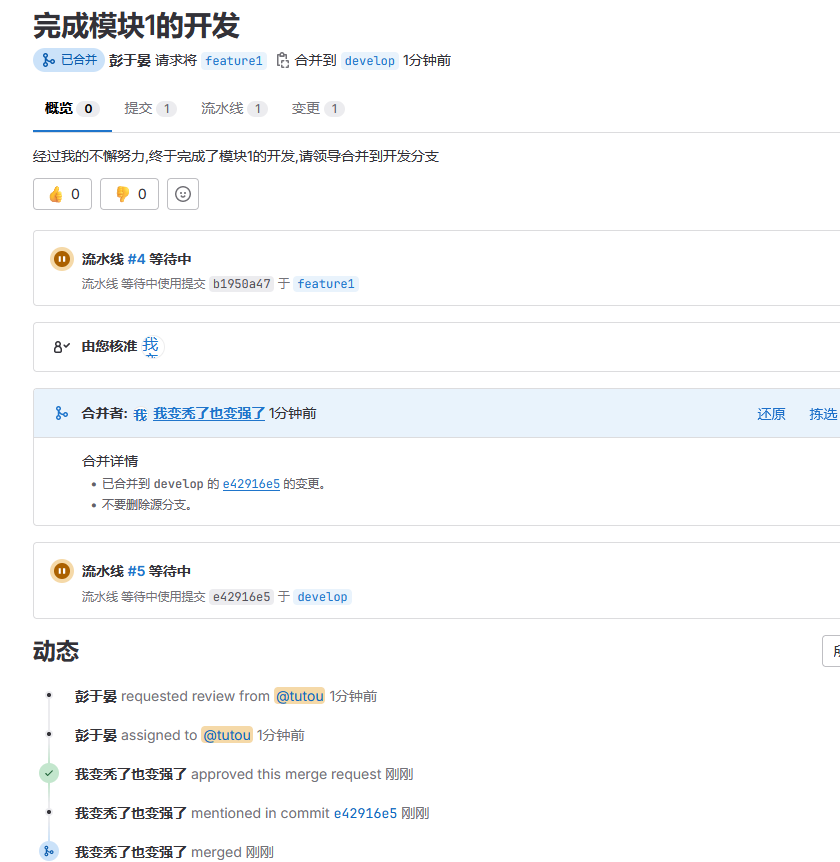The width and height of the screenshot is (840, 862).
Task: Click the 拣选 cherry-pick button
Action: tap(823, 414)
